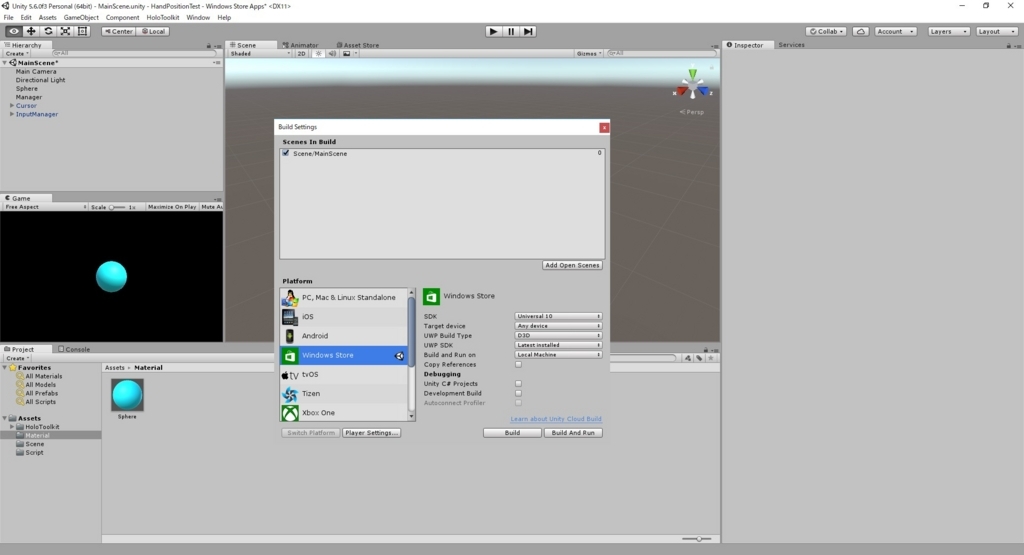Open Layers dropdown
Viewport: 1024px width, 555px height.
click(948, 31)
